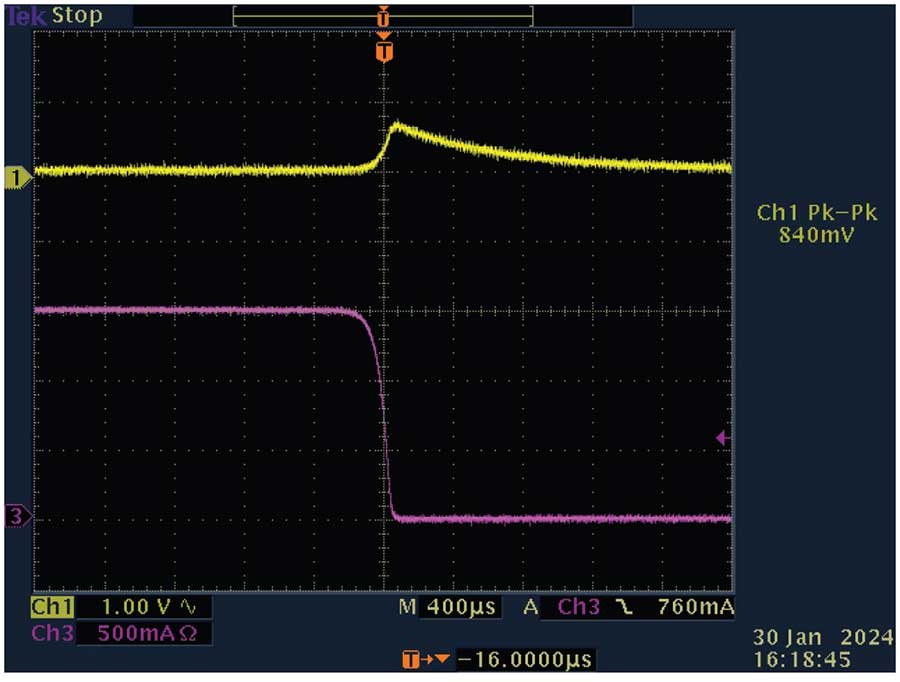Click the purple trigger level arrow at right edge
The height and width of the screenshot is (682, 900).
click(723, 438)
